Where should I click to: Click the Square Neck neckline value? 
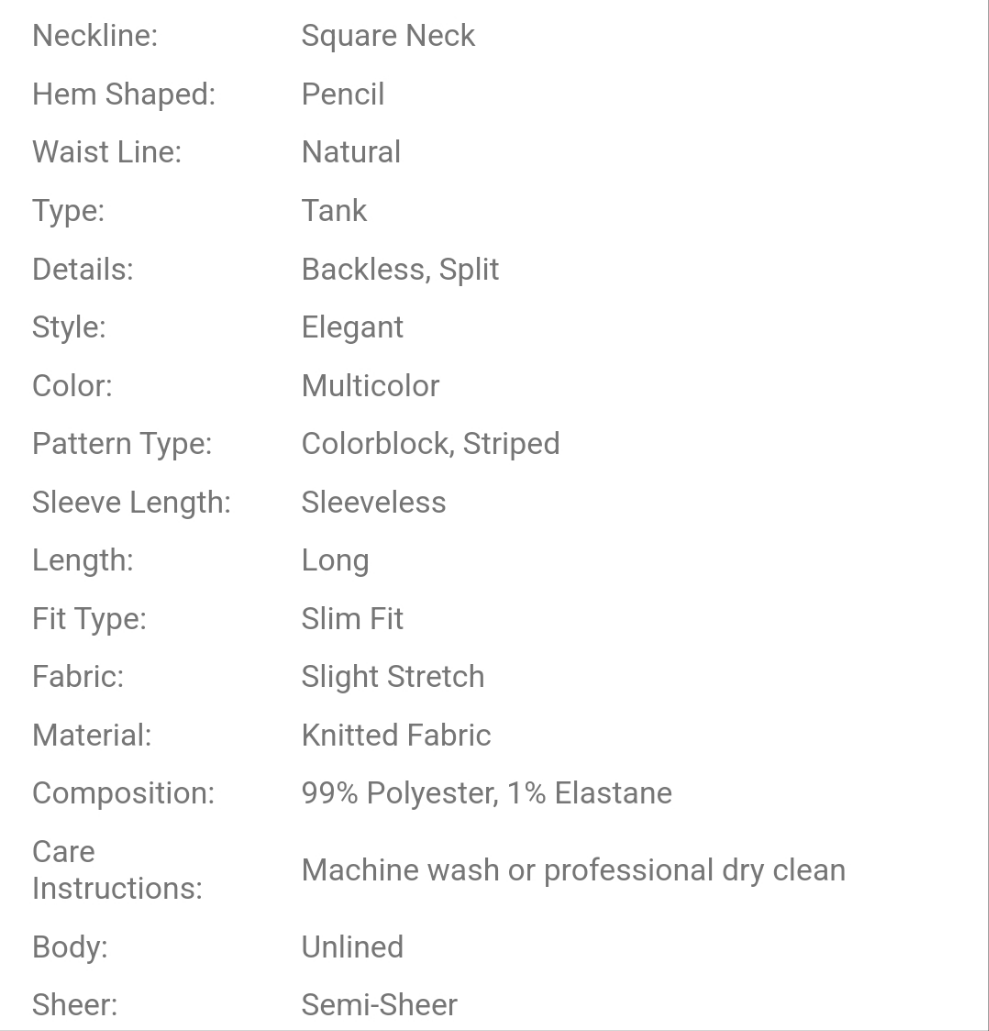(x=388, y=37)
